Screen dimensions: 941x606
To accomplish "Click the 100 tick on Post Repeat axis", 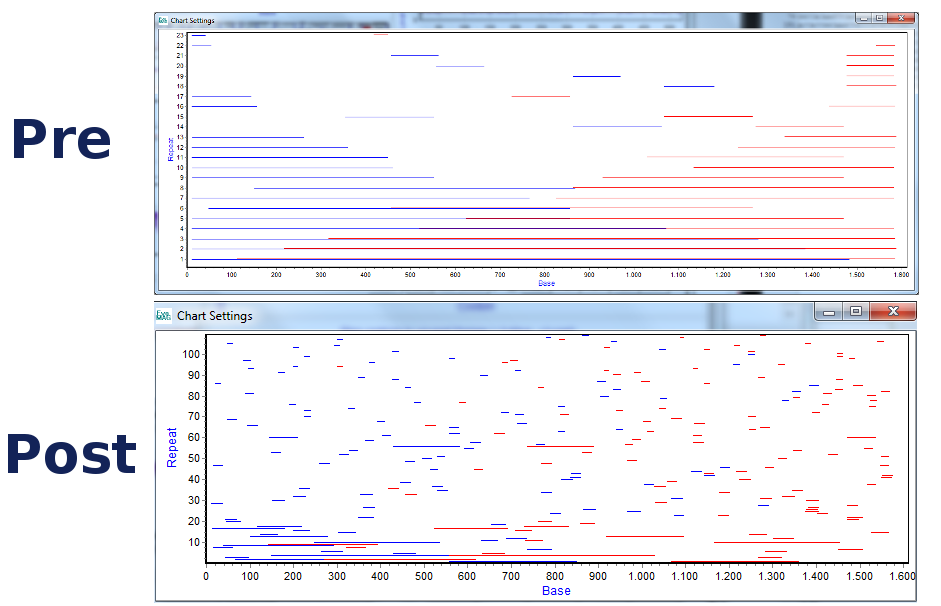I will (x=192, y=354).
